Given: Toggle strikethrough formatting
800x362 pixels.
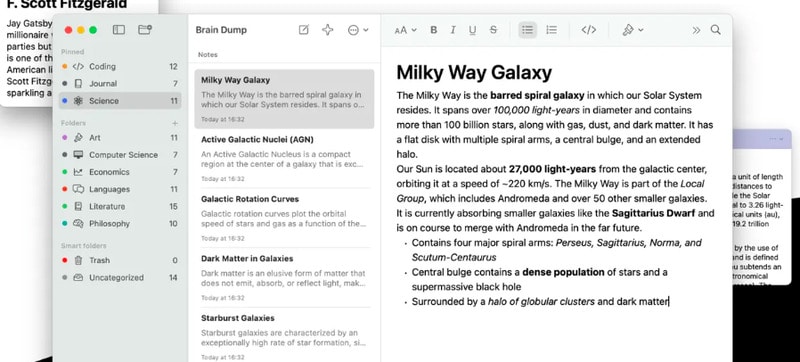Looking at the screenshot, I should (493, 30).
